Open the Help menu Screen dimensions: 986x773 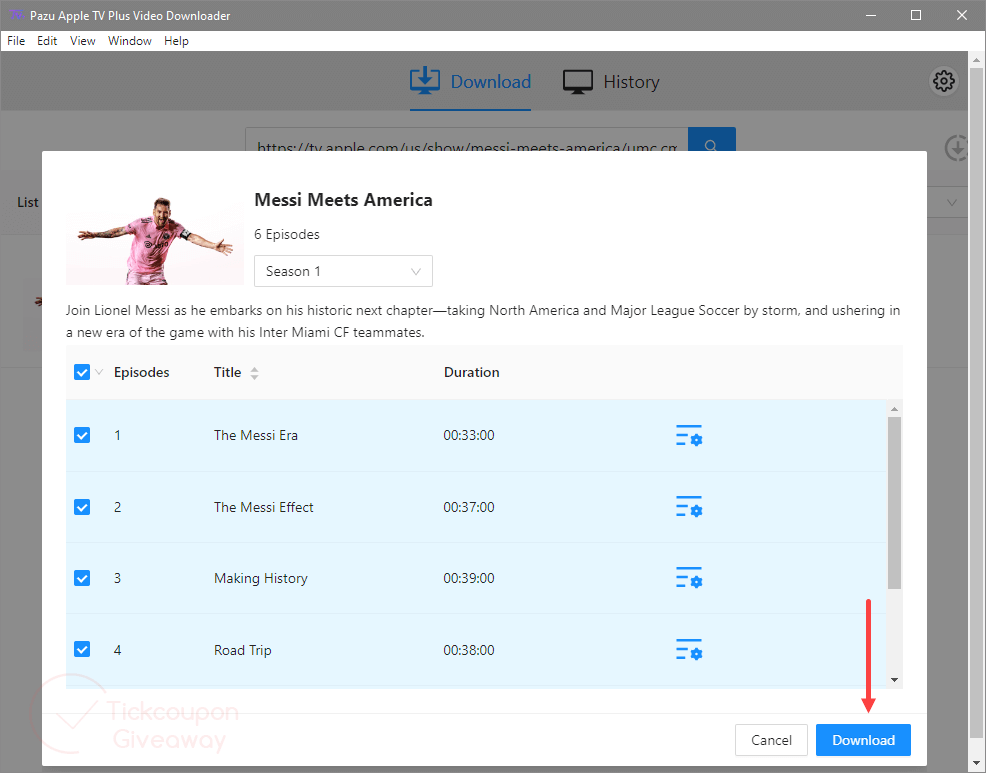click(x=176, y=41)
